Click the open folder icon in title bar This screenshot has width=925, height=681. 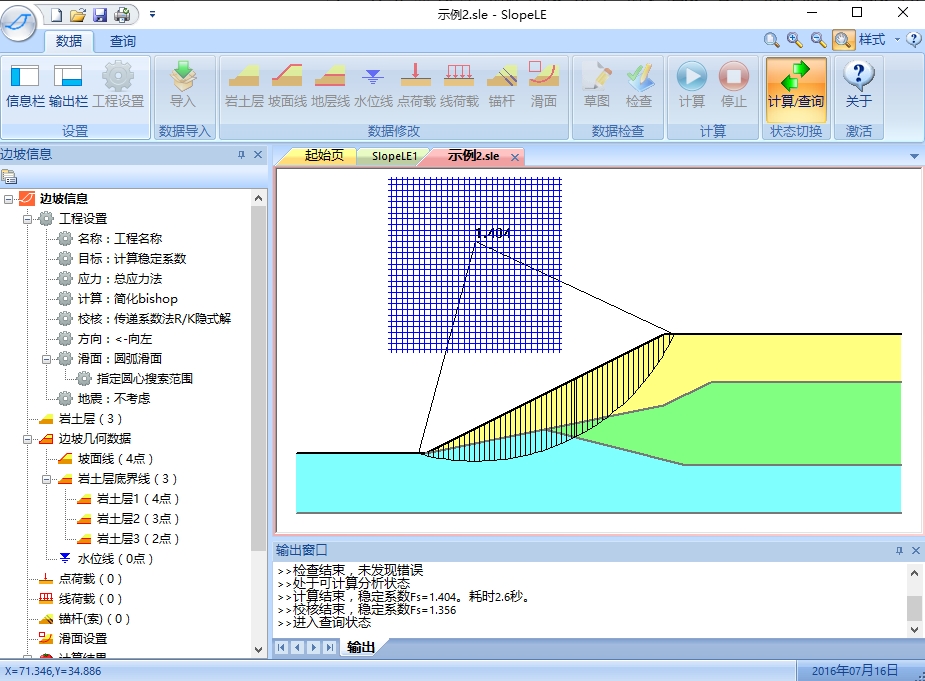pyautogui.click(x=78, y=15)
